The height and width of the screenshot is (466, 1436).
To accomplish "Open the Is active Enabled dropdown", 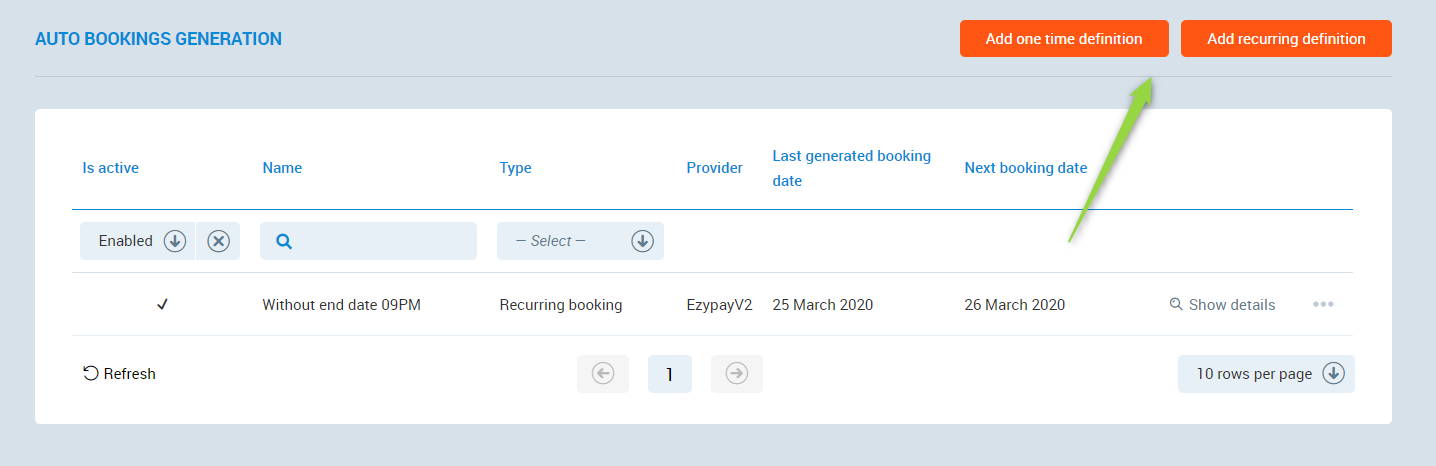I will 137,241.
